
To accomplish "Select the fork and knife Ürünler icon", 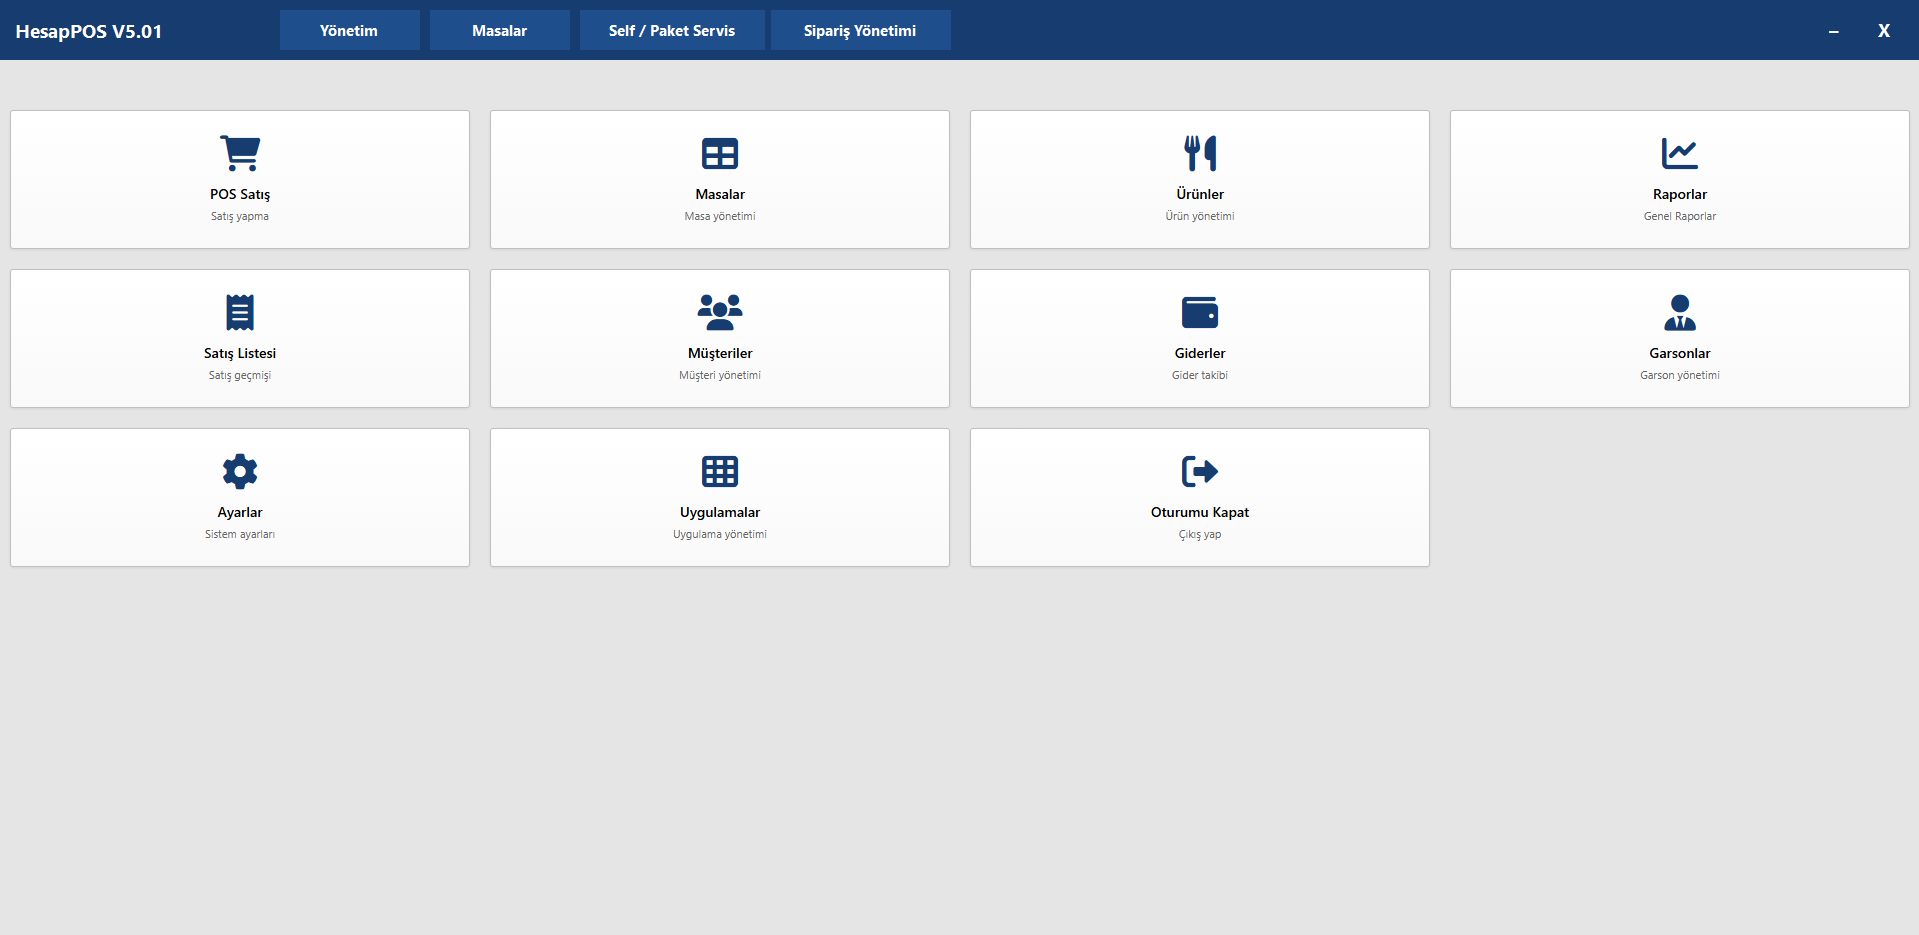I will 1200,153.
